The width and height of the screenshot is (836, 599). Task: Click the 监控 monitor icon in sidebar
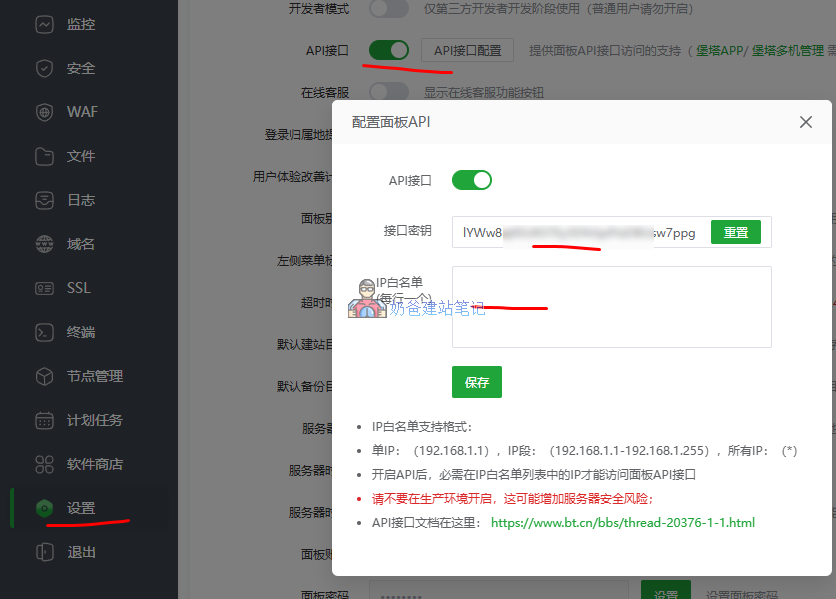(x=44, y=24)
